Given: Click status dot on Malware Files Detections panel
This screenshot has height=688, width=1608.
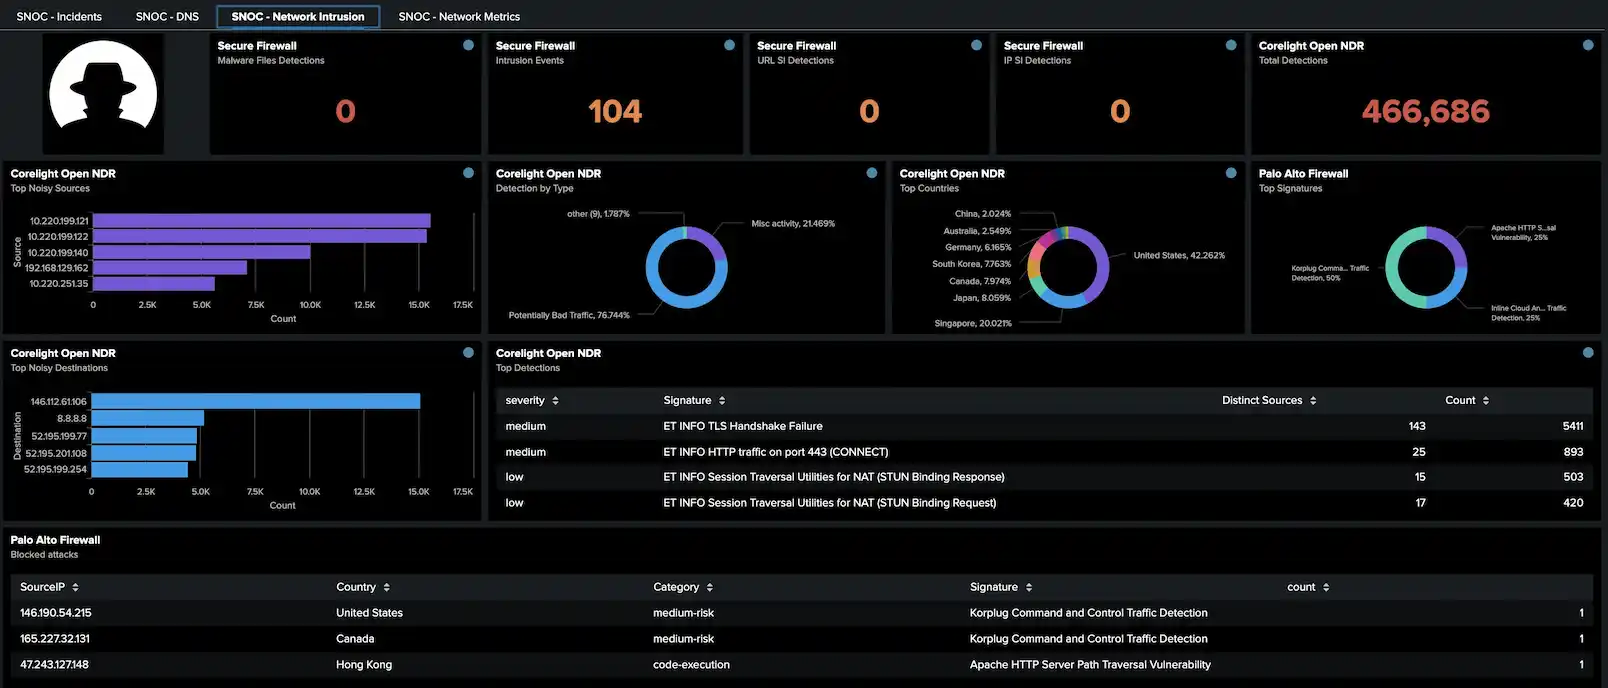Looking at the screenshot, I should pyautogui.click(x=468, y=45).
